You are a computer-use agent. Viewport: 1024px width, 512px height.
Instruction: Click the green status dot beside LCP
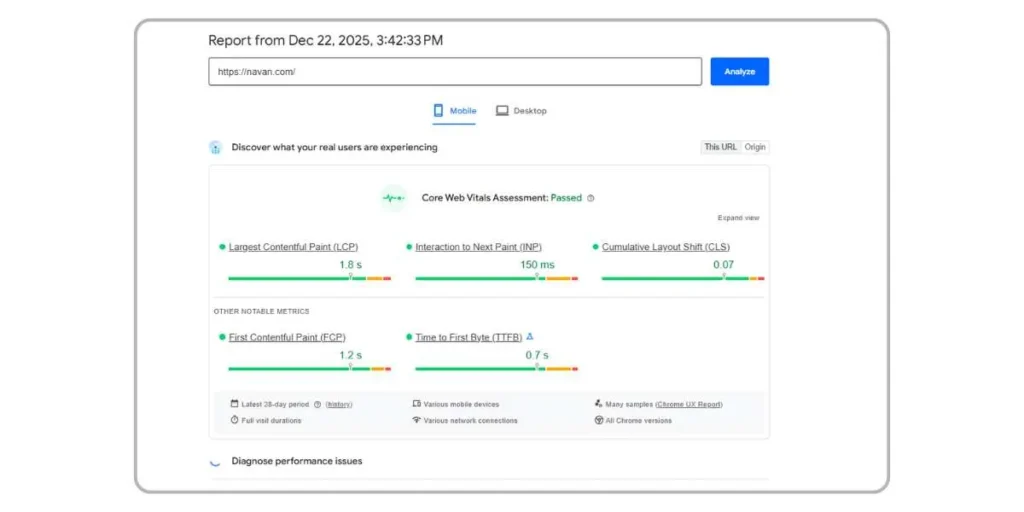pos(222,247)
